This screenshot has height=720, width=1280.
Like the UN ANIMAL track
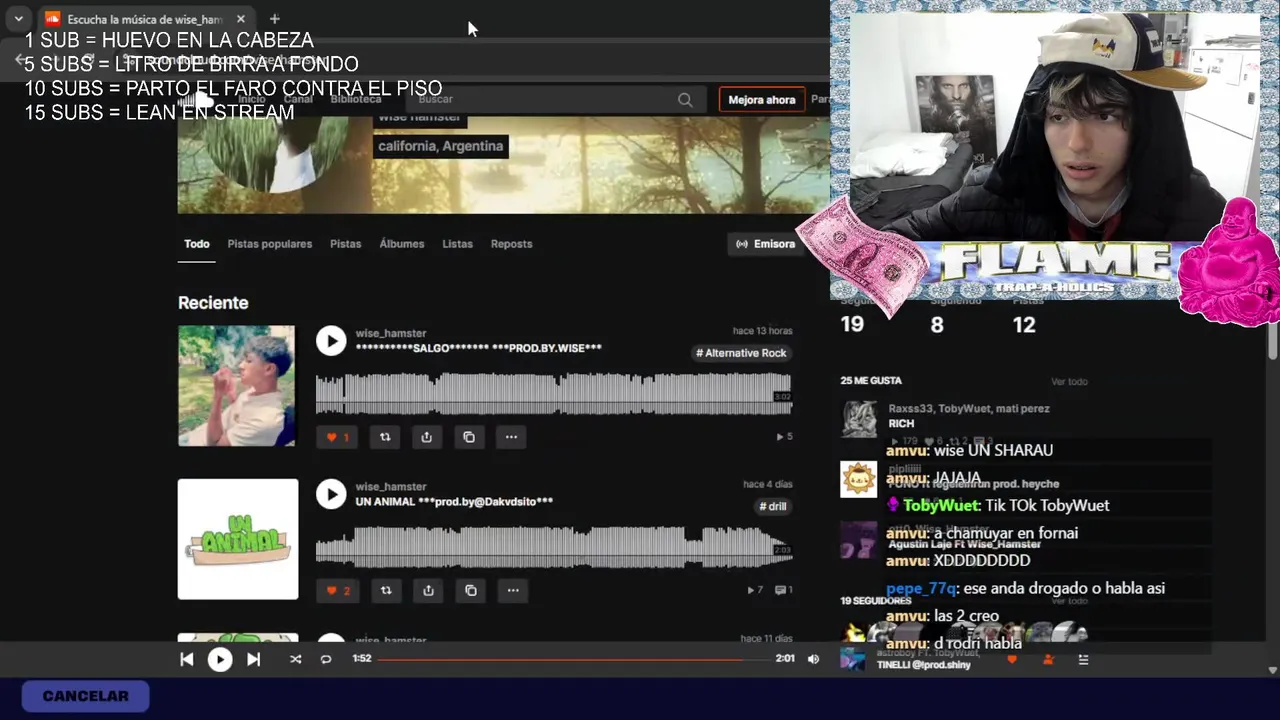pyautogui.click(x=338, y=590)
